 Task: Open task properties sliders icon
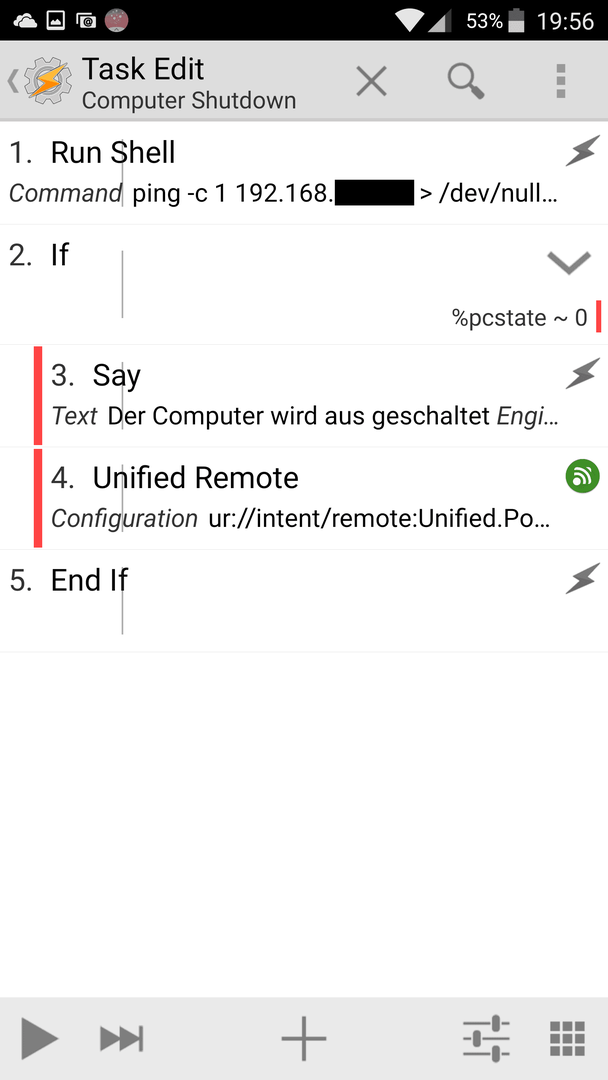pyautogui.click(x=487, y=1038)
